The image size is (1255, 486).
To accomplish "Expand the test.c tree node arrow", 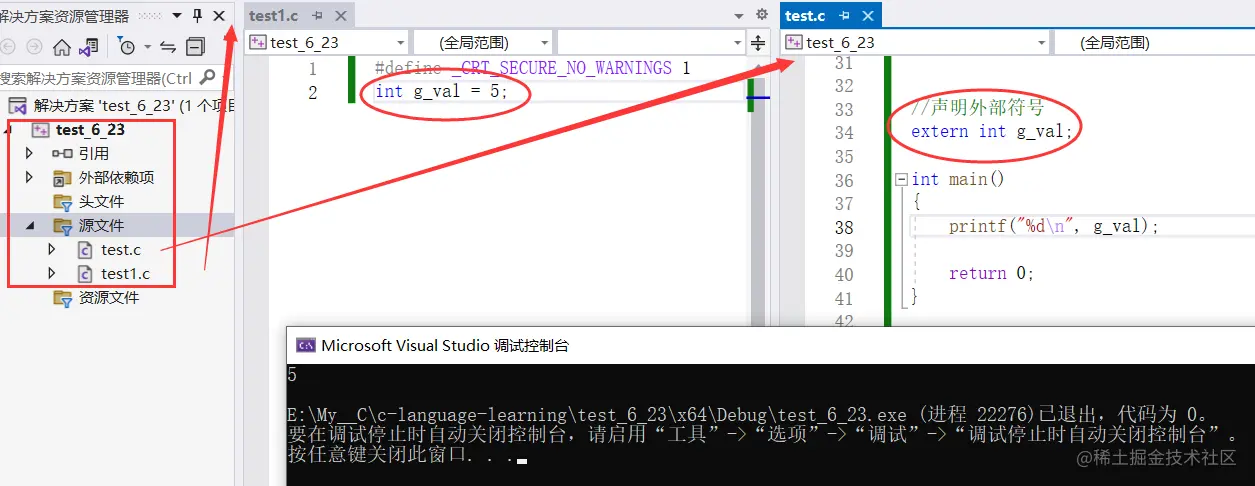I will tap(52, 249).
